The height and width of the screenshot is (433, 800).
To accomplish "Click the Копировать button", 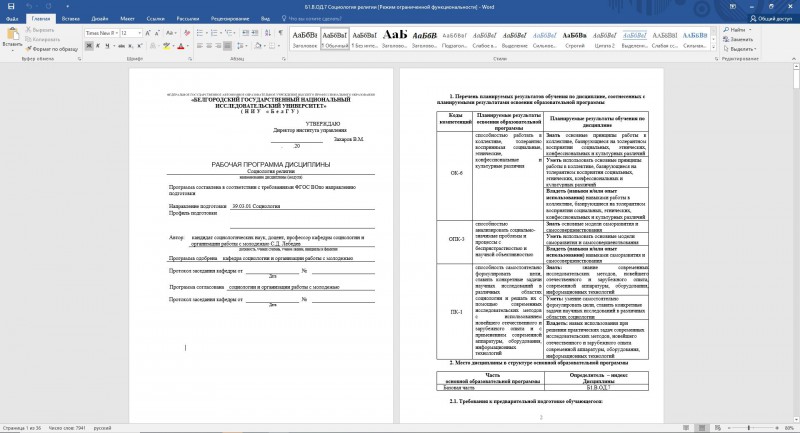I will pos(43,39).
